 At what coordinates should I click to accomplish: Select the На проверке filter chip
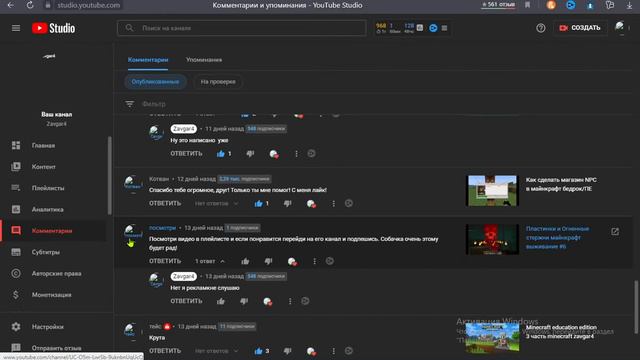coord(218,82)
